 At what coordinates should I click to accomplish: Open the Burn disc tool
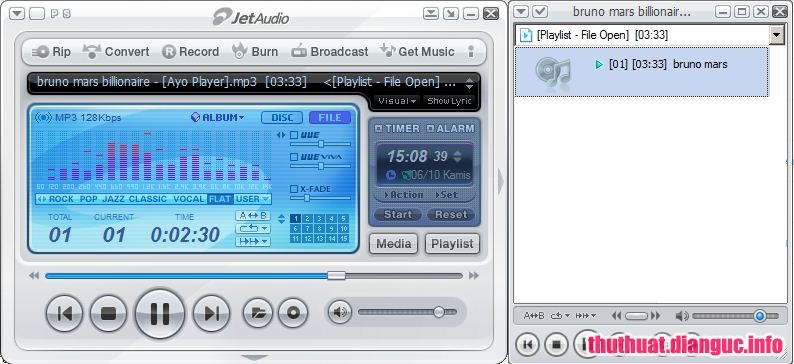click(x=255, y=52)
